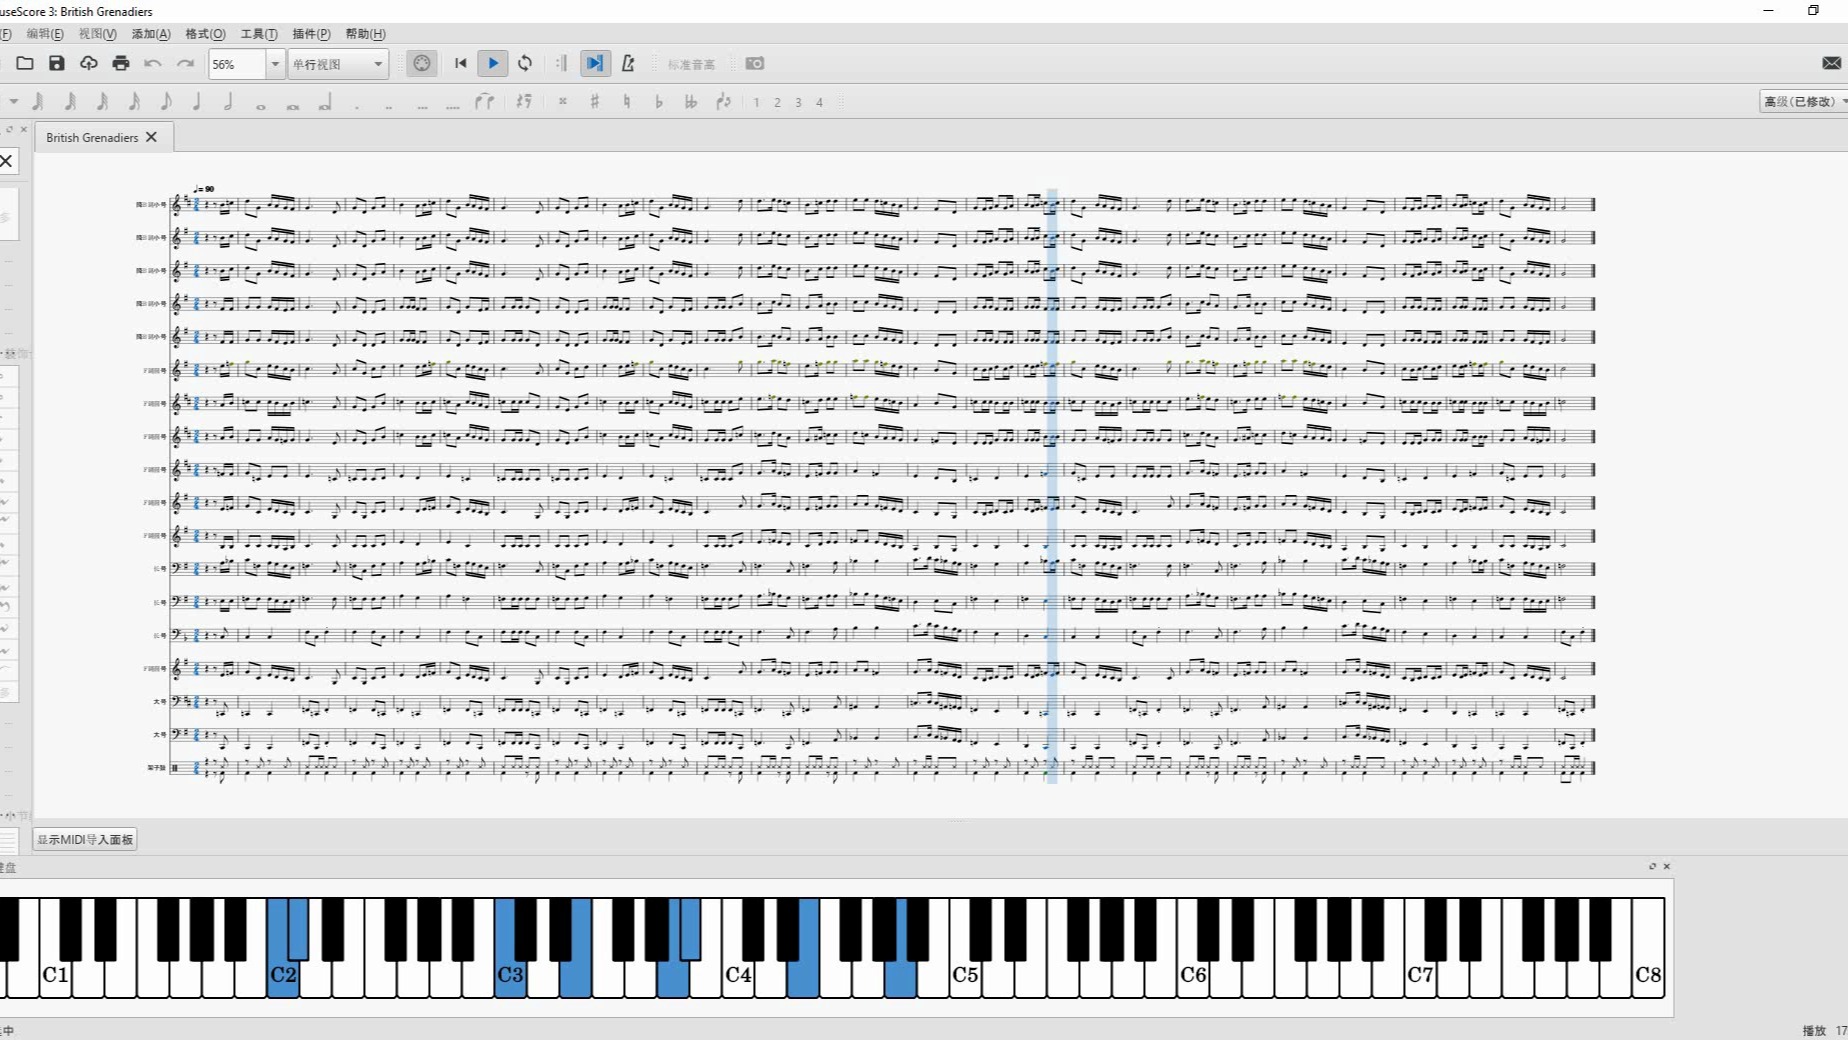Screen dimensions: 1848x1040
Task: Open the 工具(T) menu
Action: point(259,34)
